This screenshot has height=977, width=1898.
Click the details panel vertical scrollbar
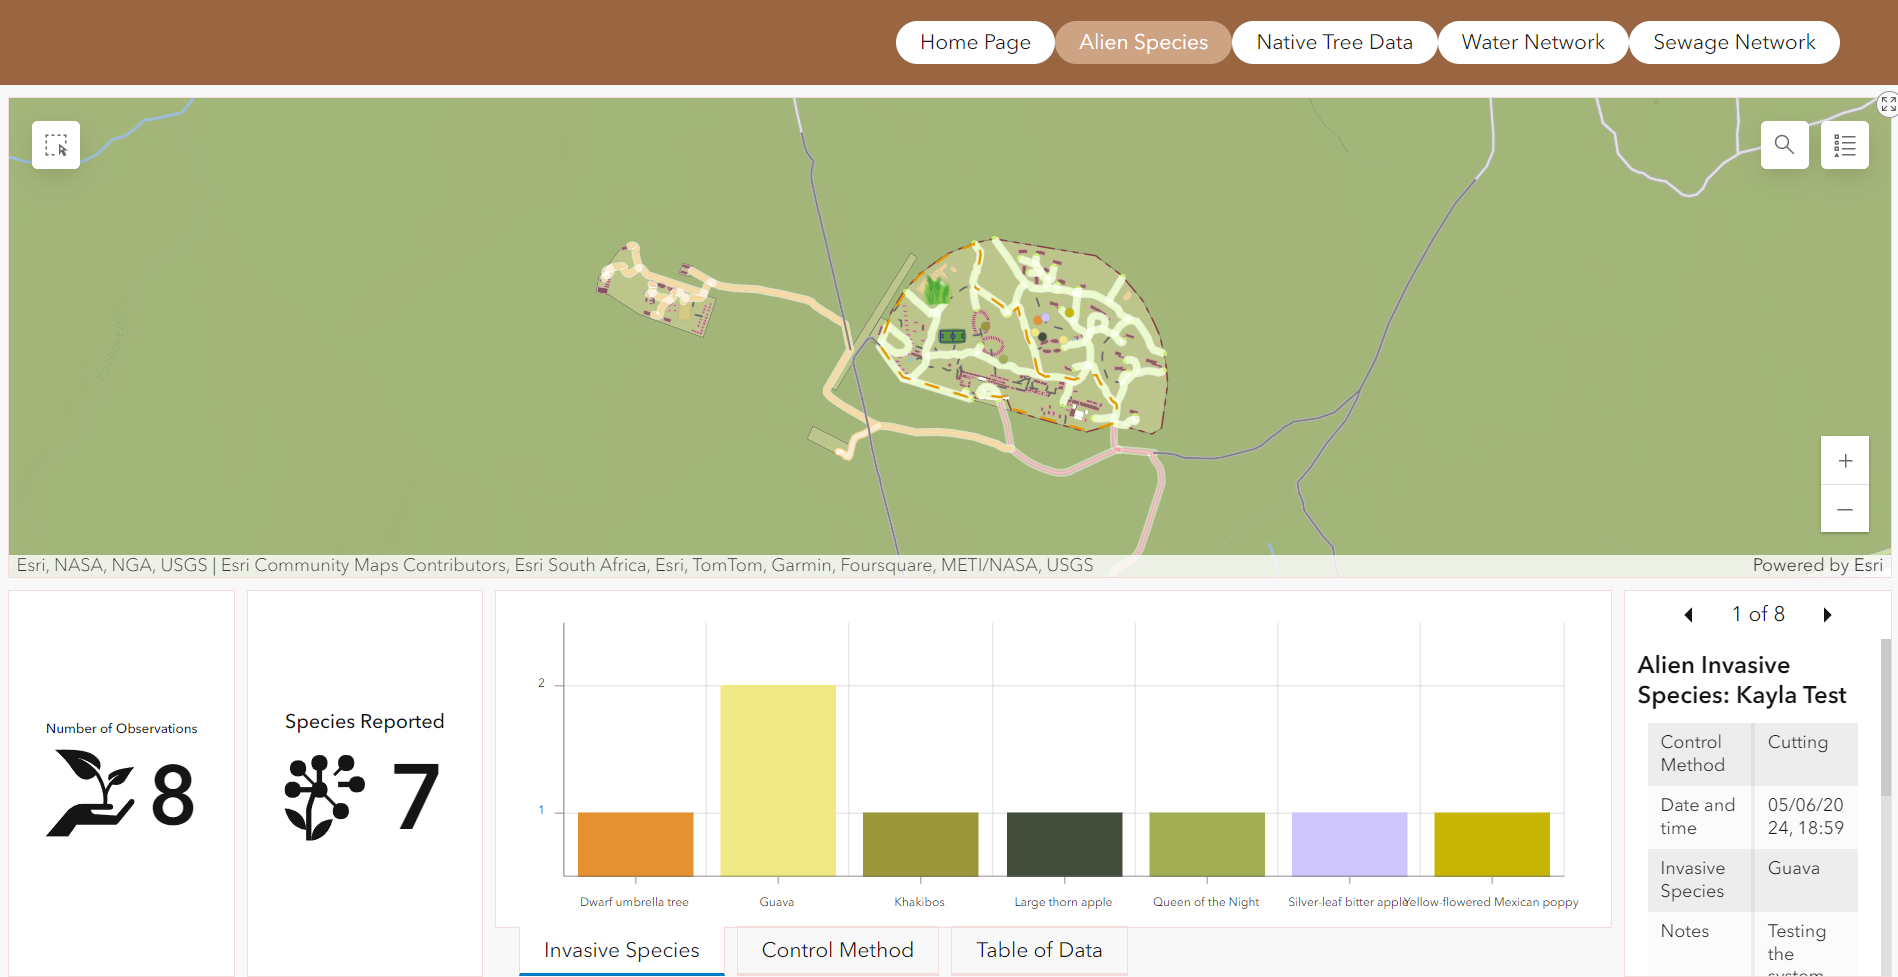[1886, 718]
